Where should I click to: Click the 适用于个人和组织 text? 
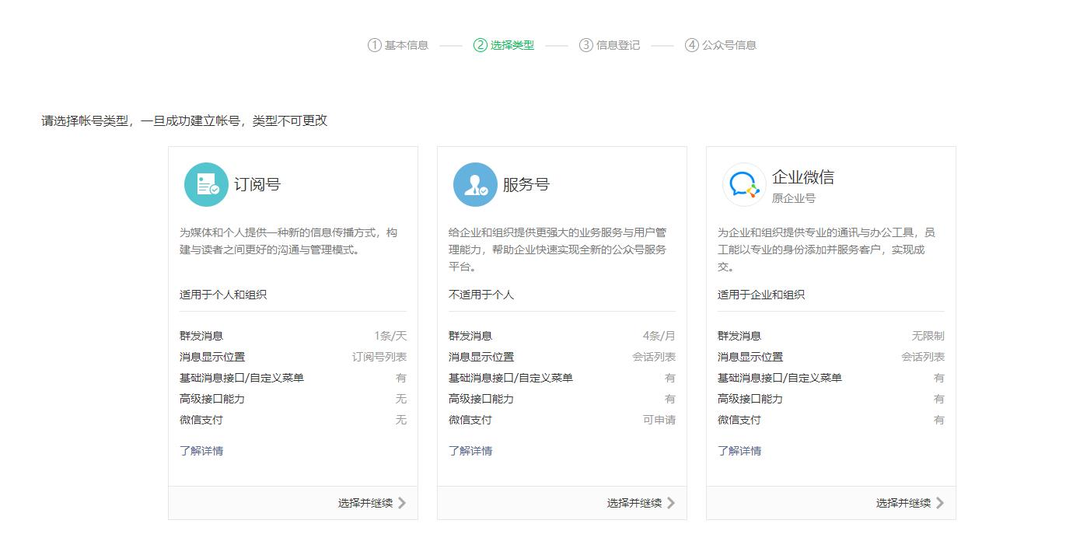point(223,295)
